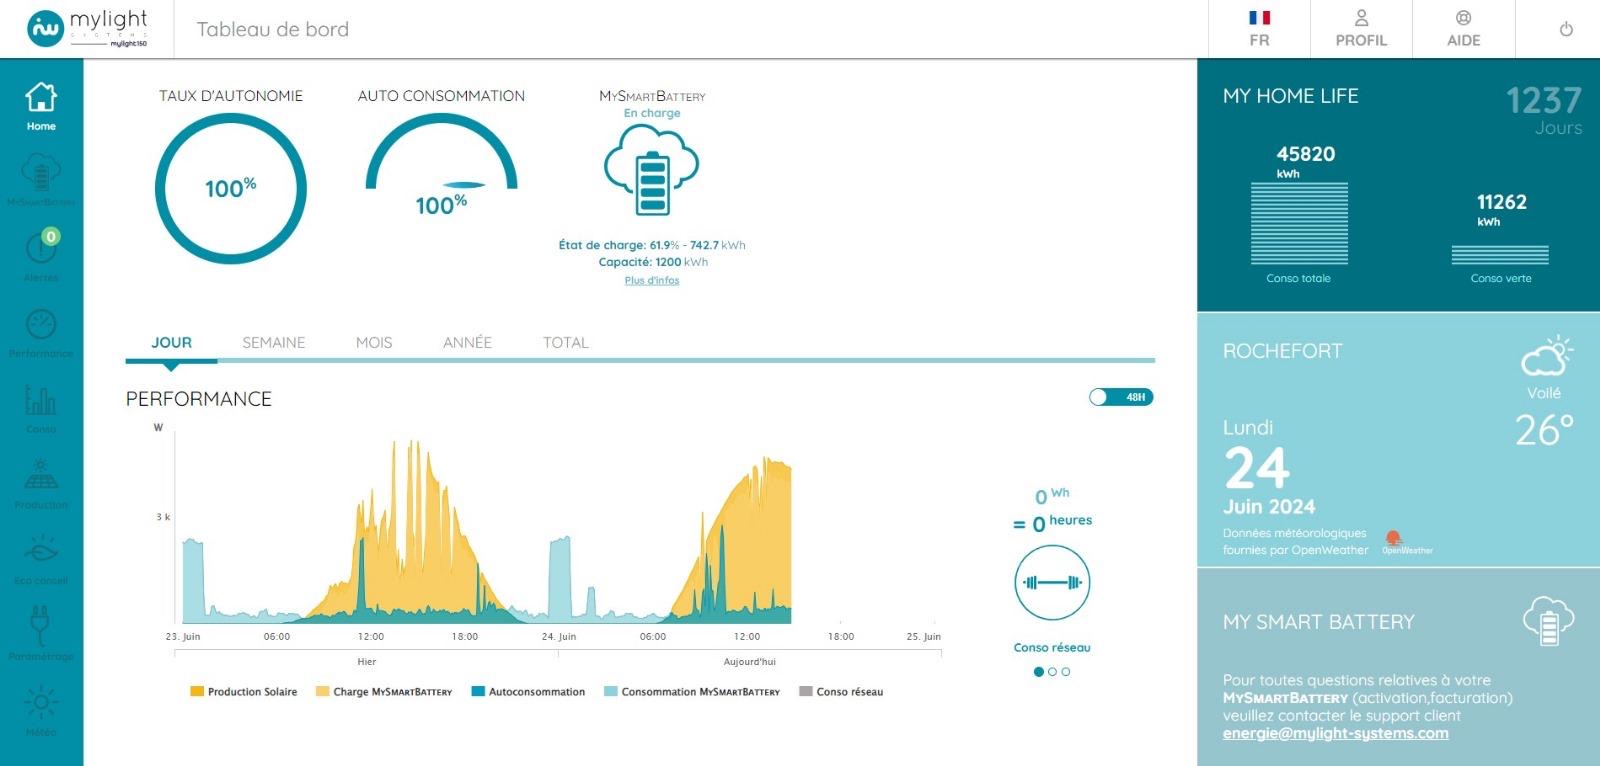Viewport: 1600px width, 766px height.
Task: Switch to the SEMAINE tab
Action: (273, 342)
